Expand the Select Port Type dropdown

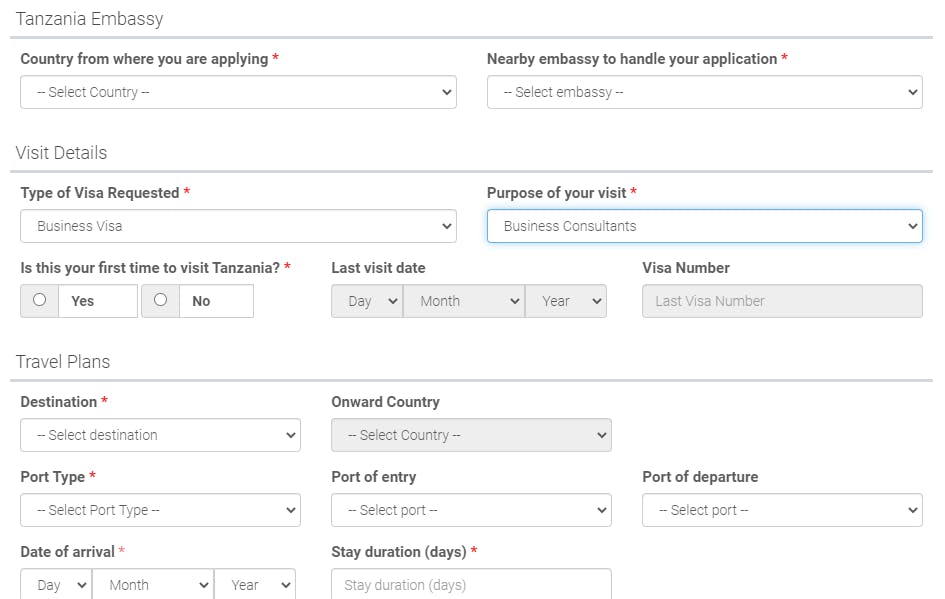pyautogui.click(x=160, y=510)
